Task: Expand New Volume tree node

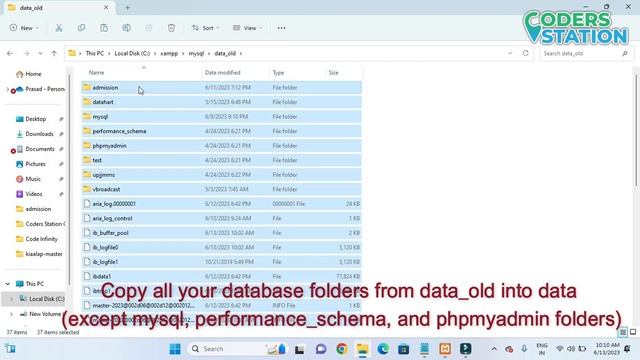Action: 11,314
